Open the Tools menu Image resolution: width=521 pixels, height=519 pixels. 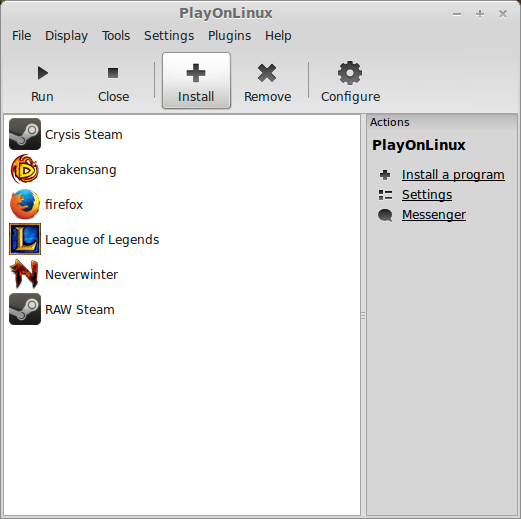116,36
